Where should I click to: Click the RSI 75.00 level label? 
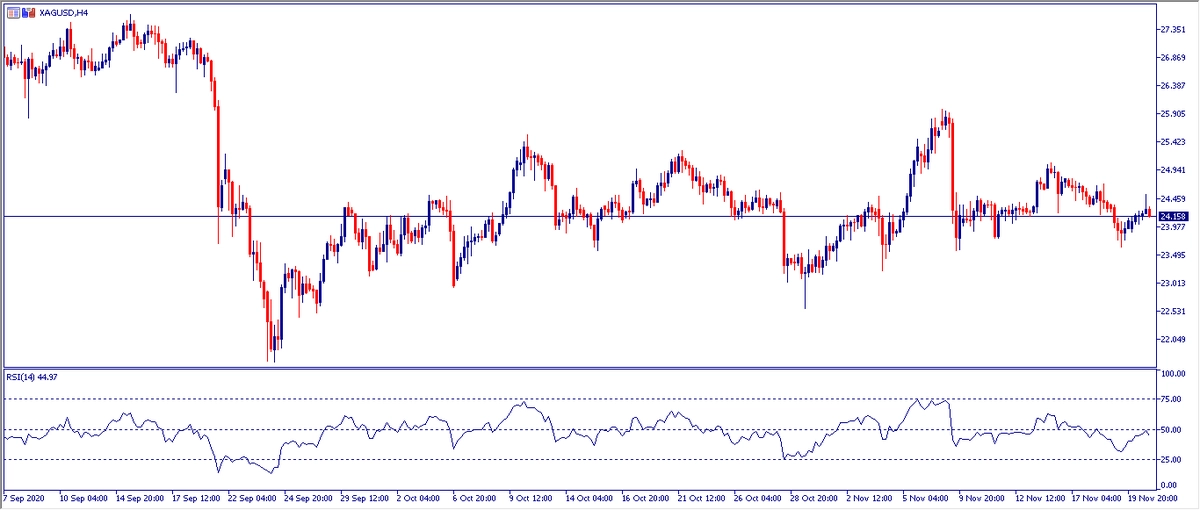tap(1170, 400)
